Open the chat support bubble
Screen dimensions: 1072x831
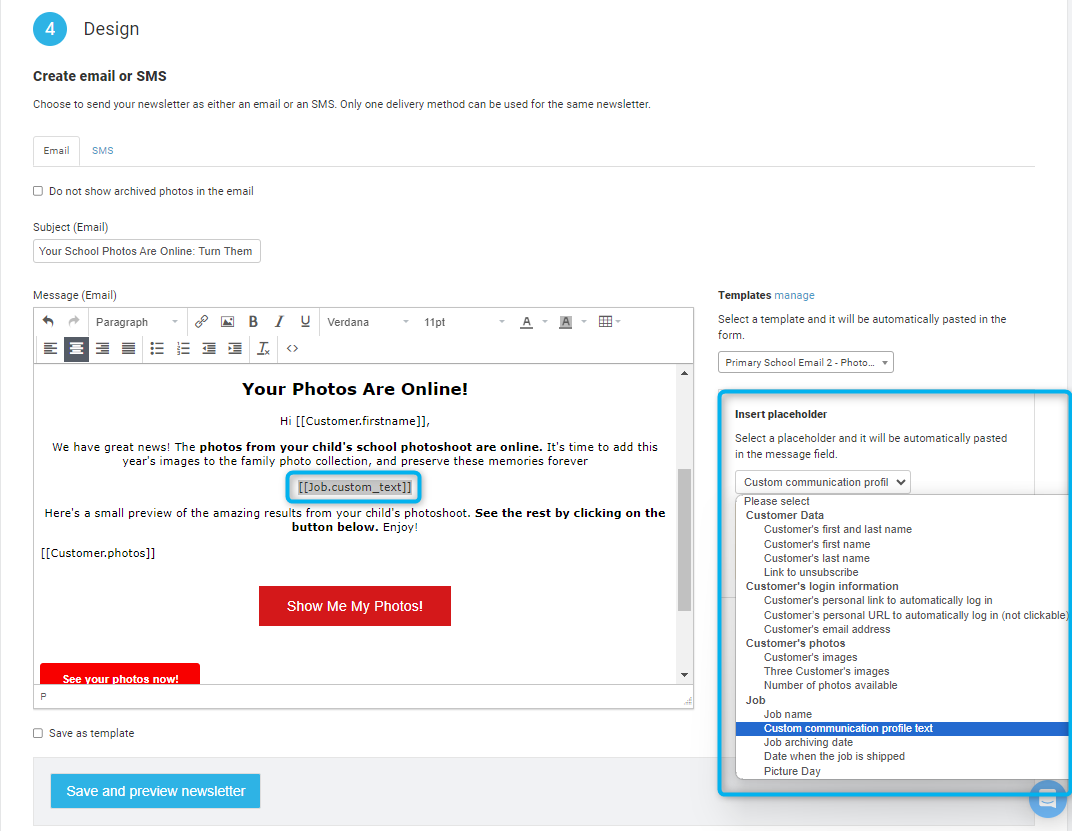tap(1047, 798)
